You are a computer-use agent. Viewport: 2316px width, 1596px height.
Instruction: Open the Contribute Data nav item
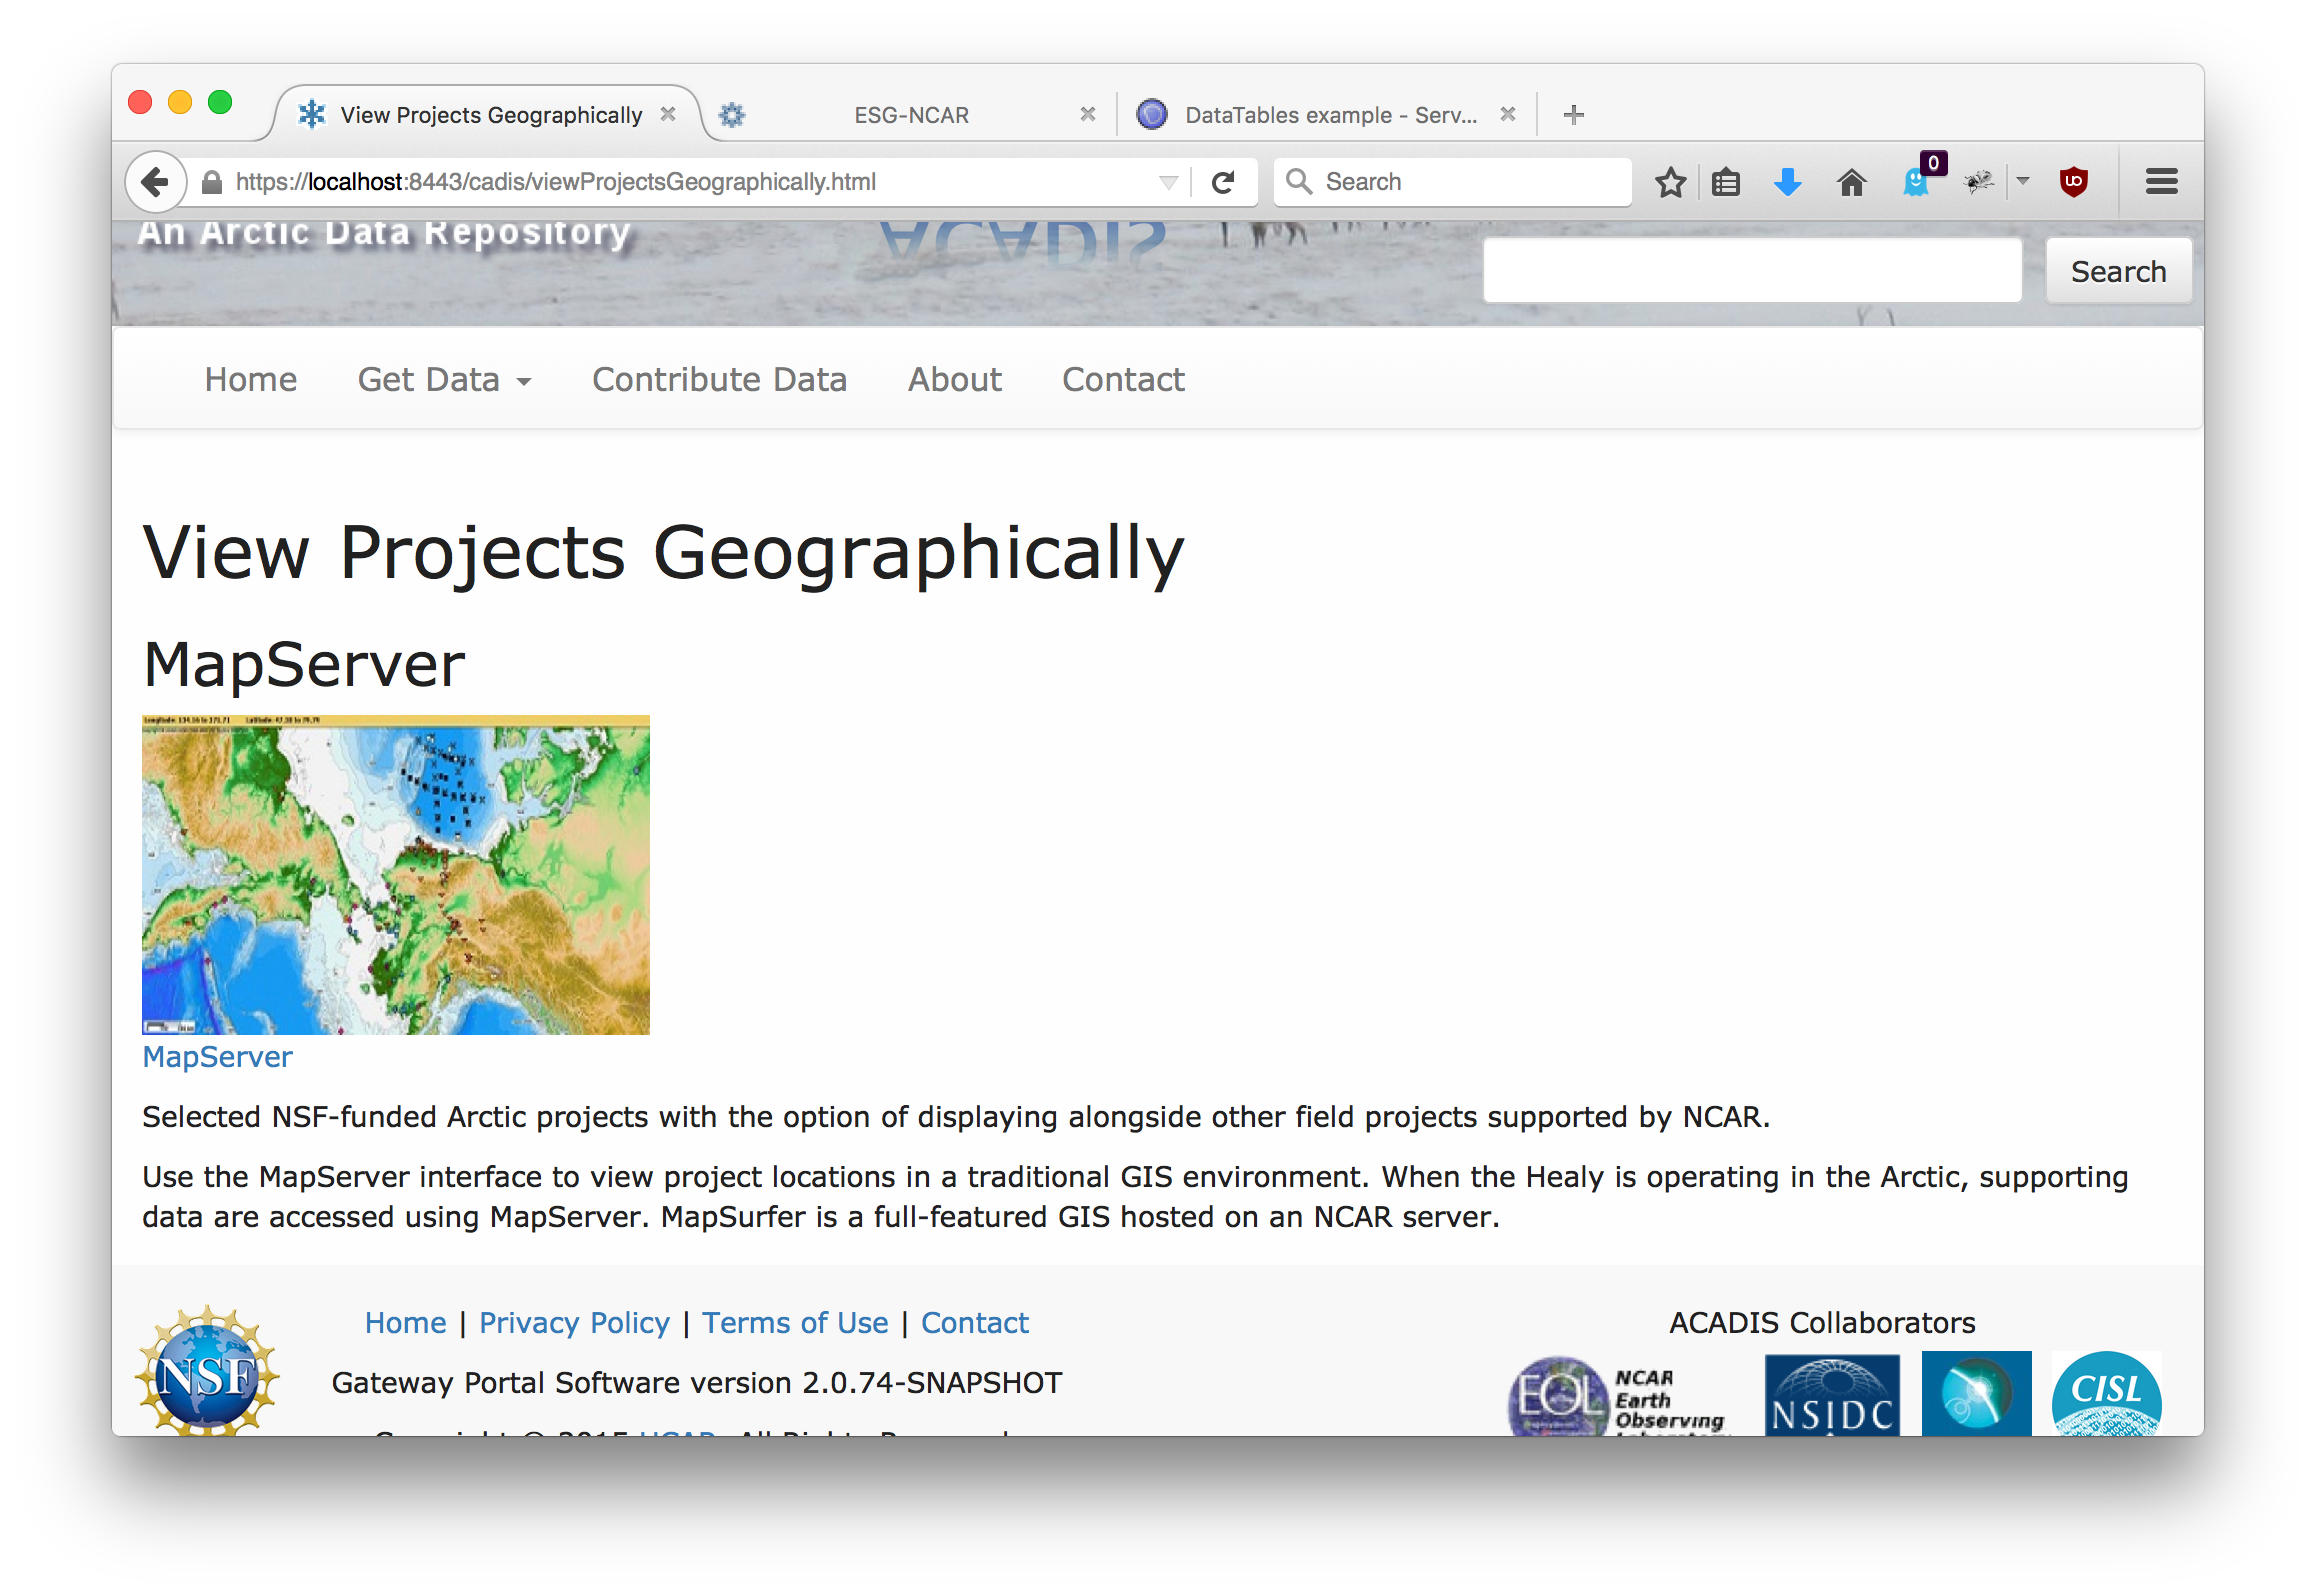point(719,380)
